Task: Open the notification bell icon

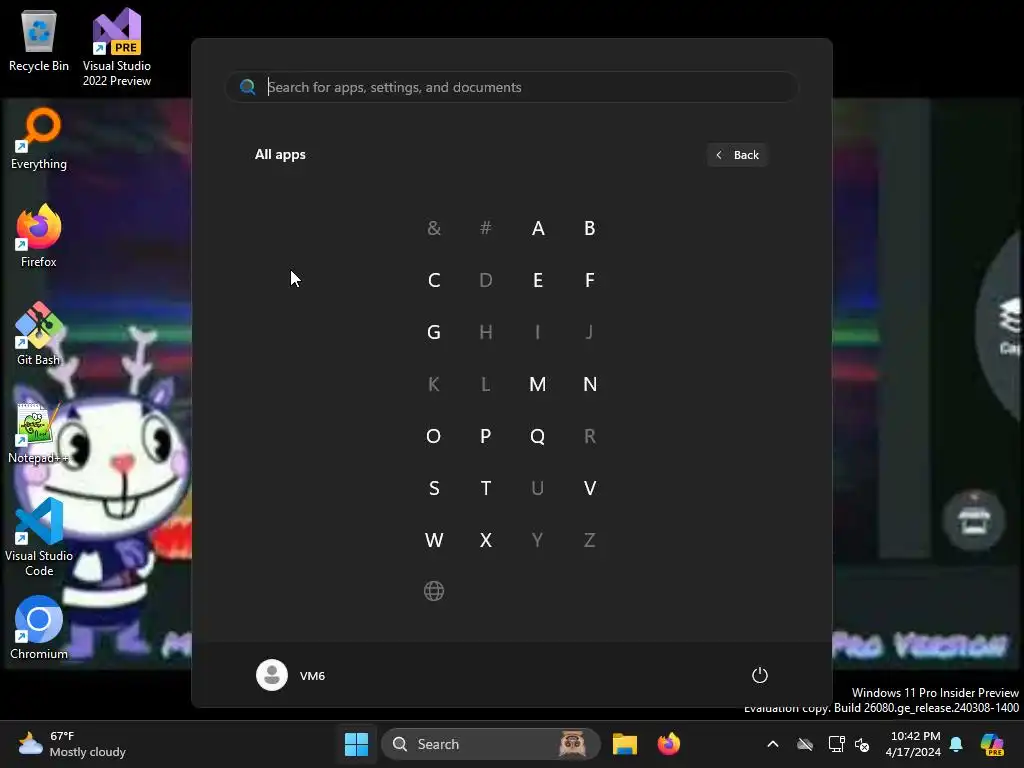Action: pos(956,744)
